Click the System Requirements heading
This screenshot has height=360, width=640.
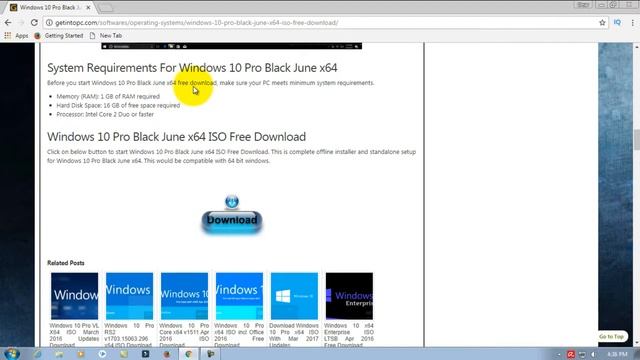(x=192, y=68)
